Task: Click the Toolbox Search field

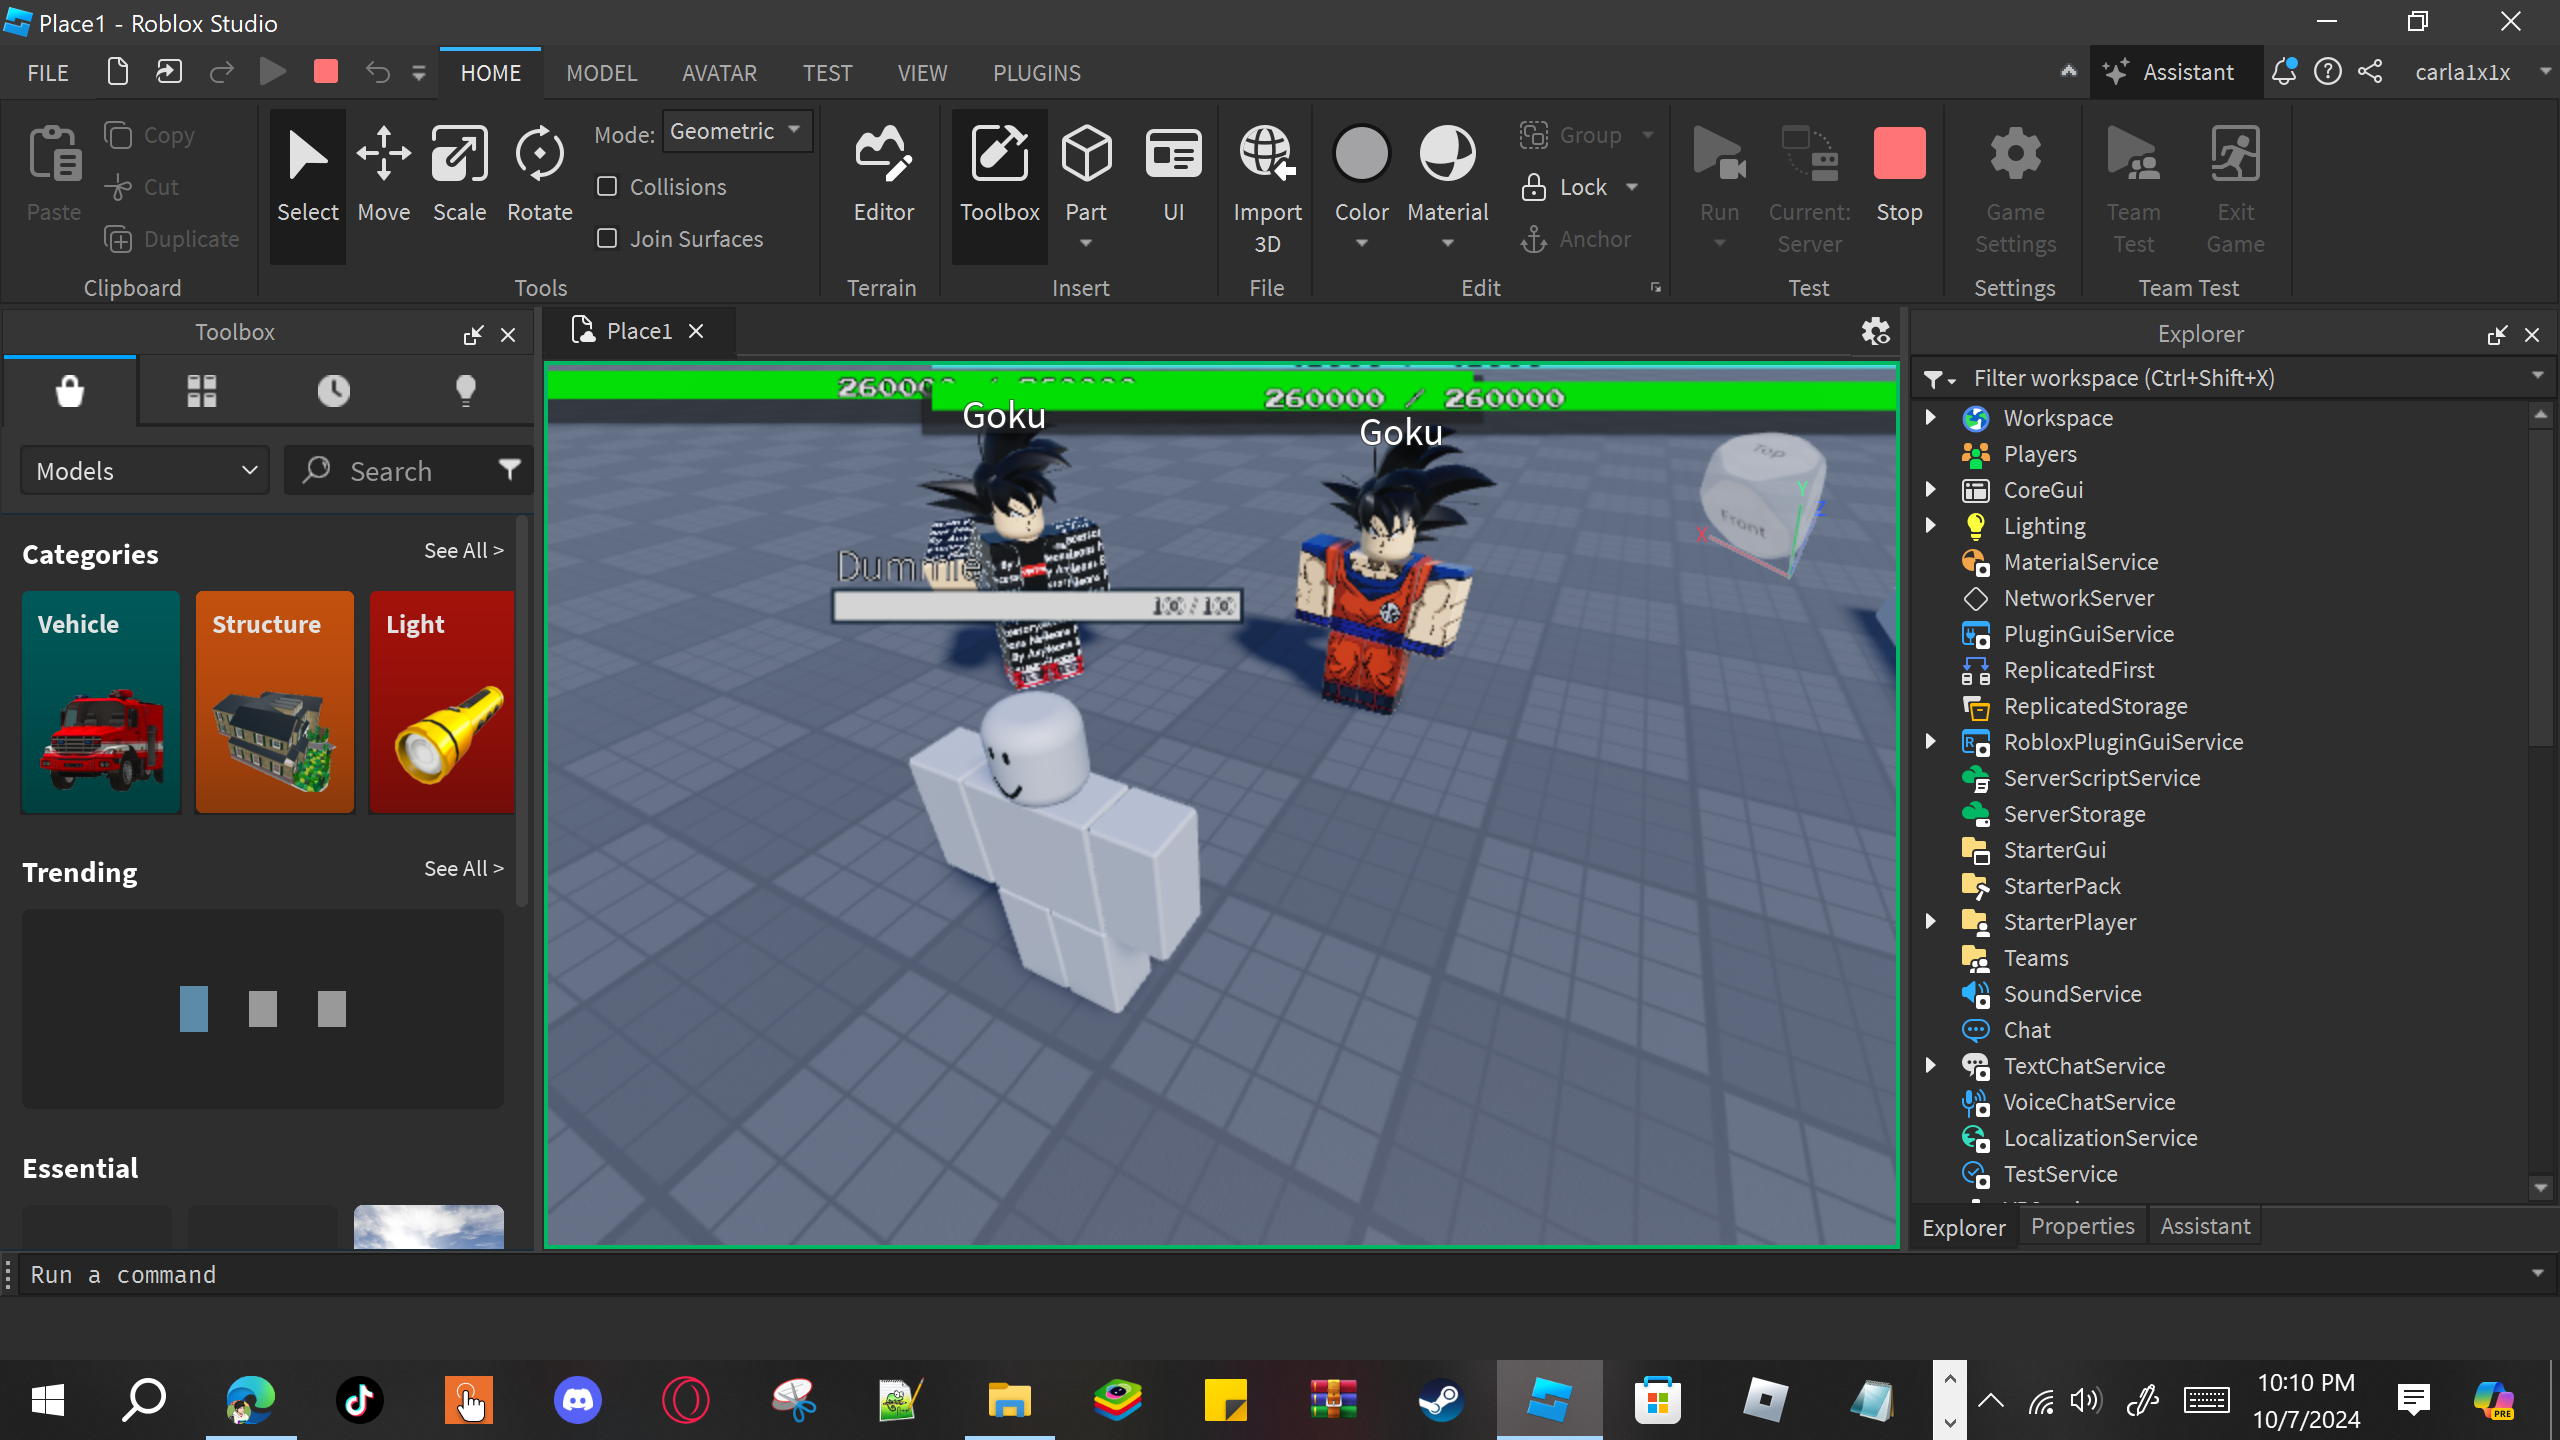Action: click(392, 471)
